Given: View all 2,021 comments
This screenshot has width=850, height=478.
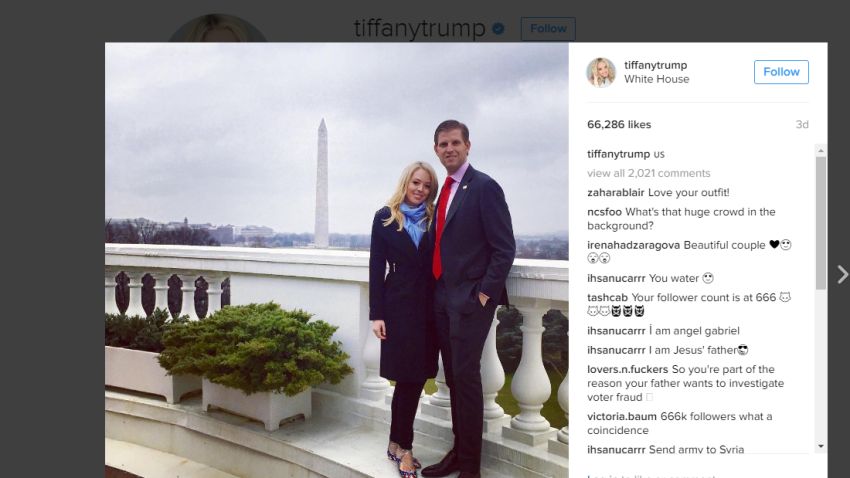Looking at the screenshot, I should coord(648,173).
